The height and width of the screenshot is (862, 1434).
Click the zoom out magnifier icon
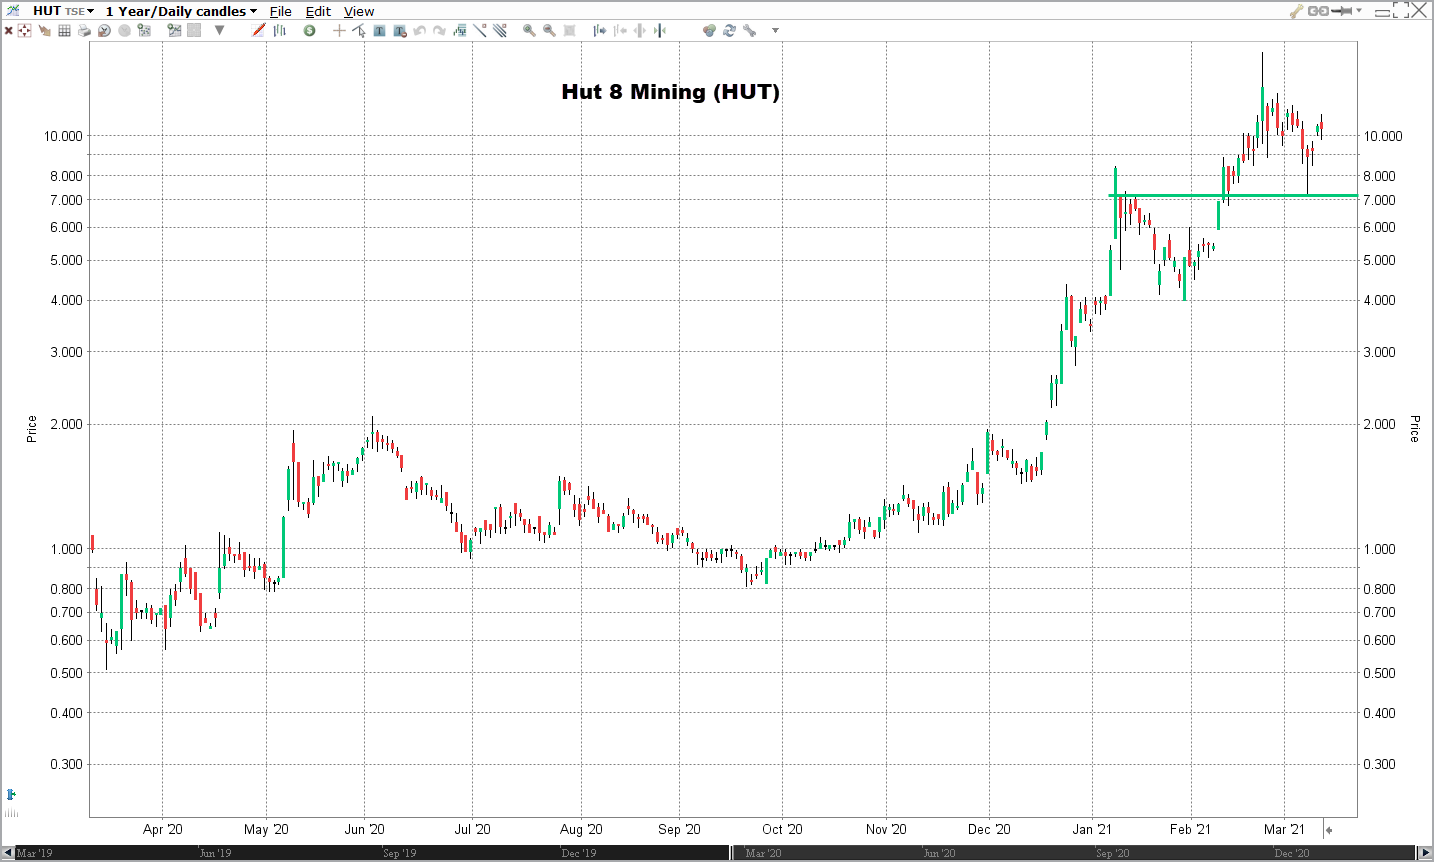point(549,31)
